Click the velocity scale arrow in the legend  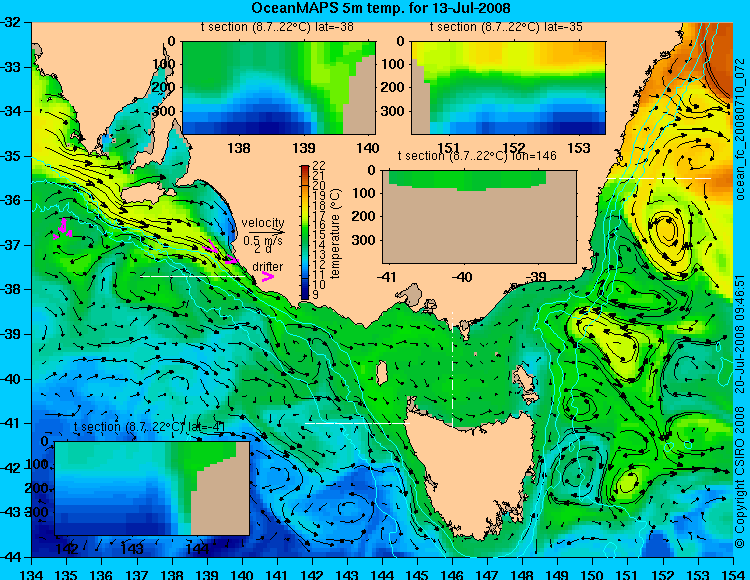pos(267,232)
